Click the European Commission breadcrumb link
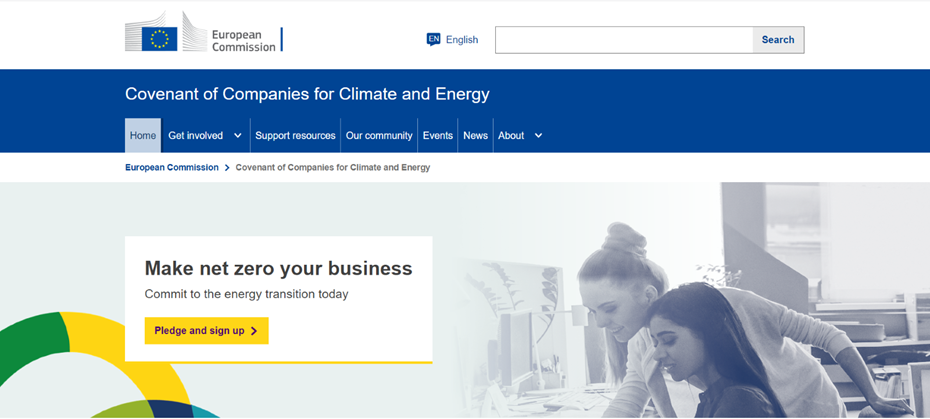930x419 pixels. point(172,168)
